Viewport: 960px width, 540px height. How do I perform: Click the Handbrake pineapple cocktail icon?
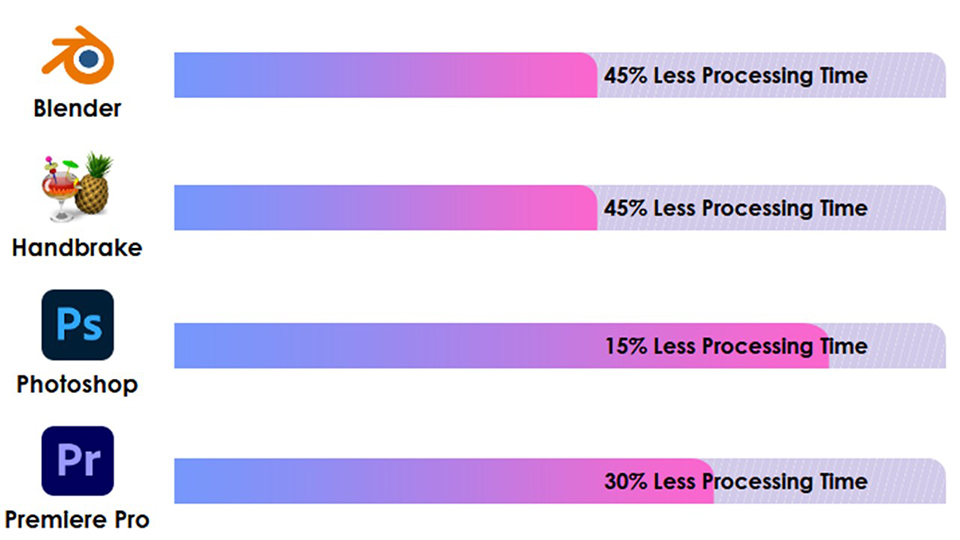pyautogui.click(x=77, y=187)
